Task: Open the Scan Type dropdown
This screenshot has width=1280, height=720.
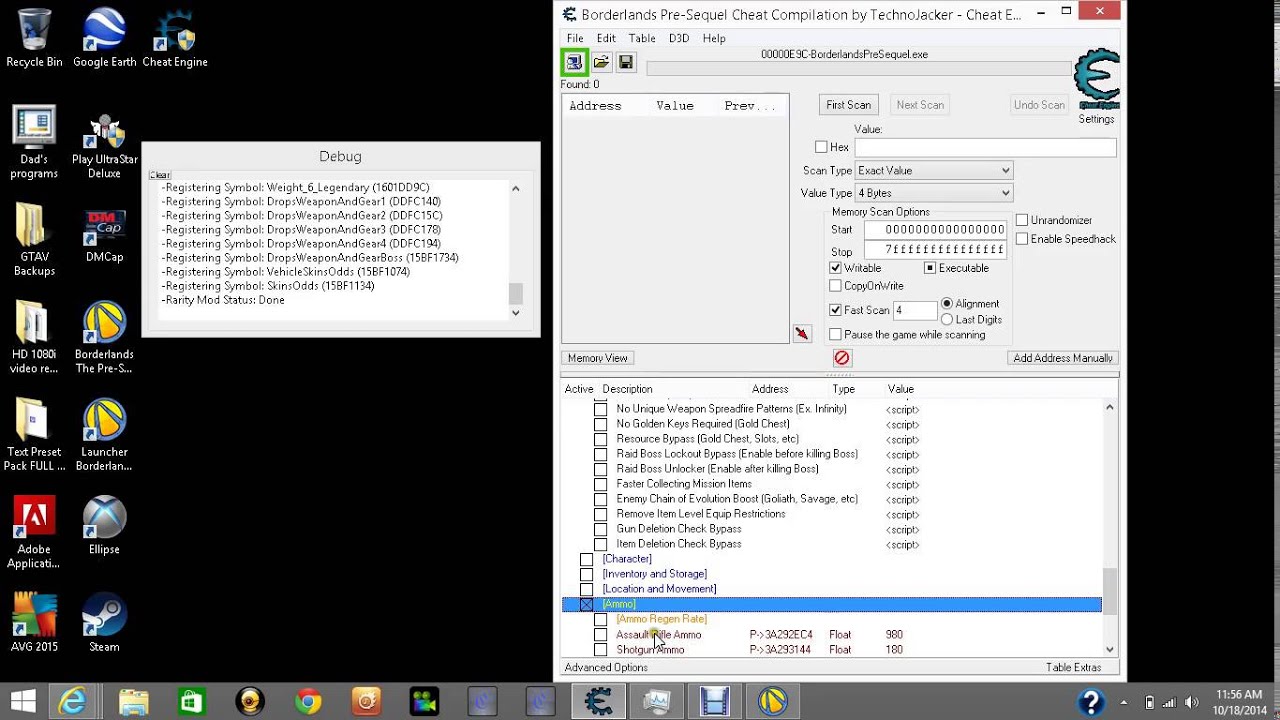Action: click(934, 170)
